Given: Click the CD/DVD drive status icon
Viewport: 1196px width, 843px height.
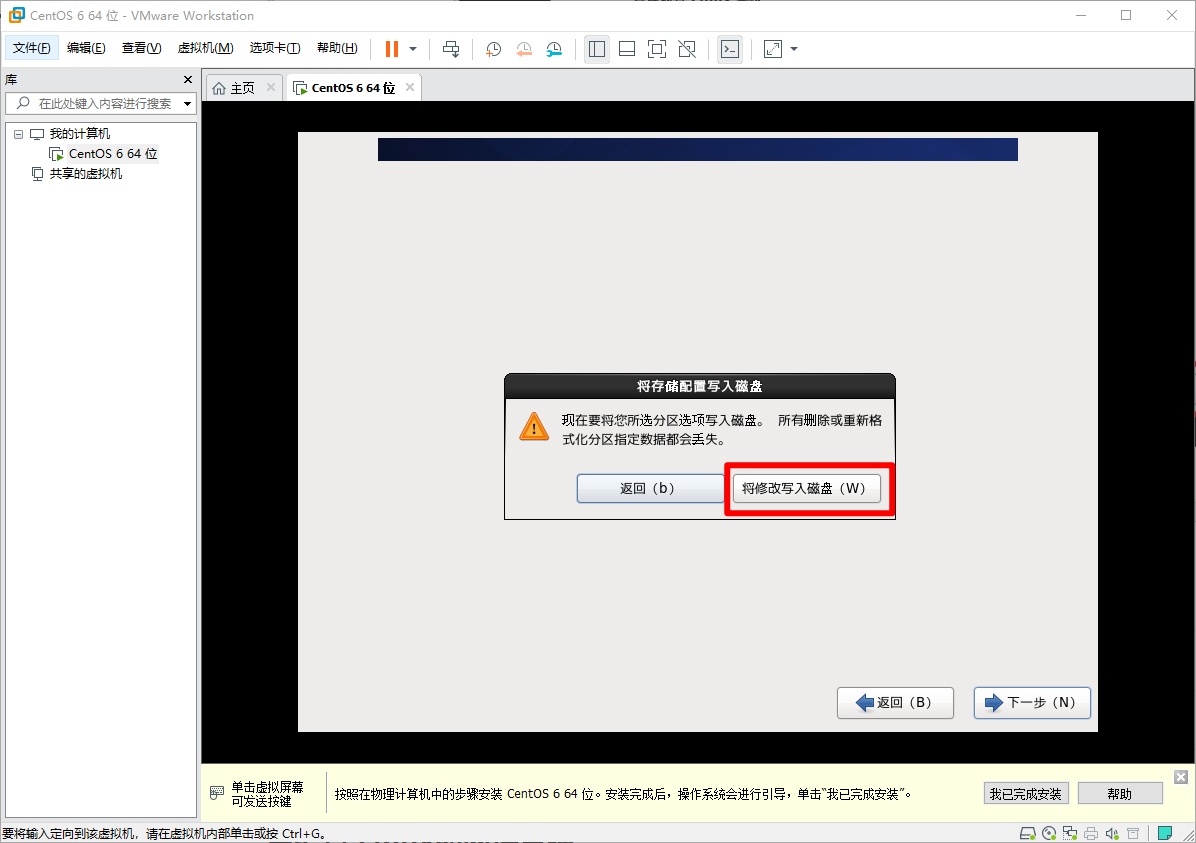Looking at the screenshot, I should pos(1049,833).
